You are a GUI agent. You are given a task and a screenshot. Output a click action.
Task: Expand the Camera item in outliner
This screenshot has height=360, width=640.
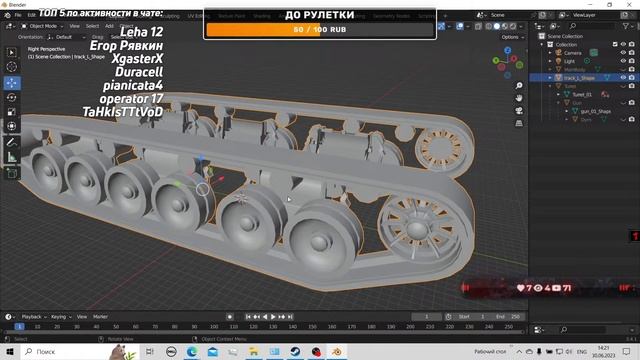coord(550,53)
